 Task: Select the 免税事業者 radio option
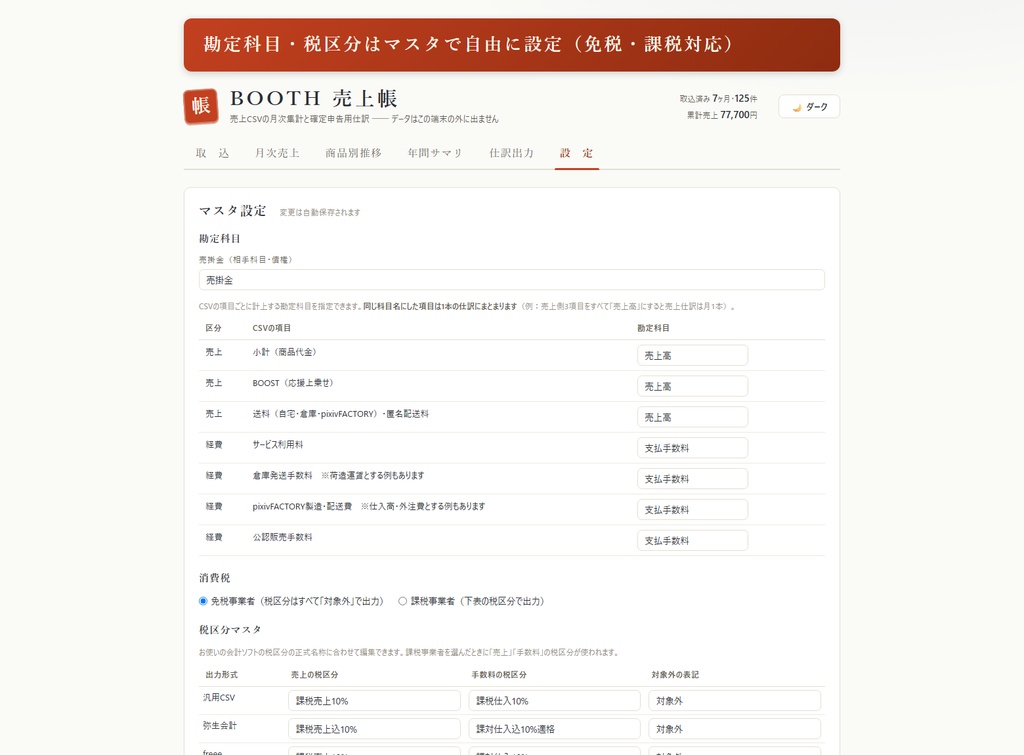(x=203, y=601)
